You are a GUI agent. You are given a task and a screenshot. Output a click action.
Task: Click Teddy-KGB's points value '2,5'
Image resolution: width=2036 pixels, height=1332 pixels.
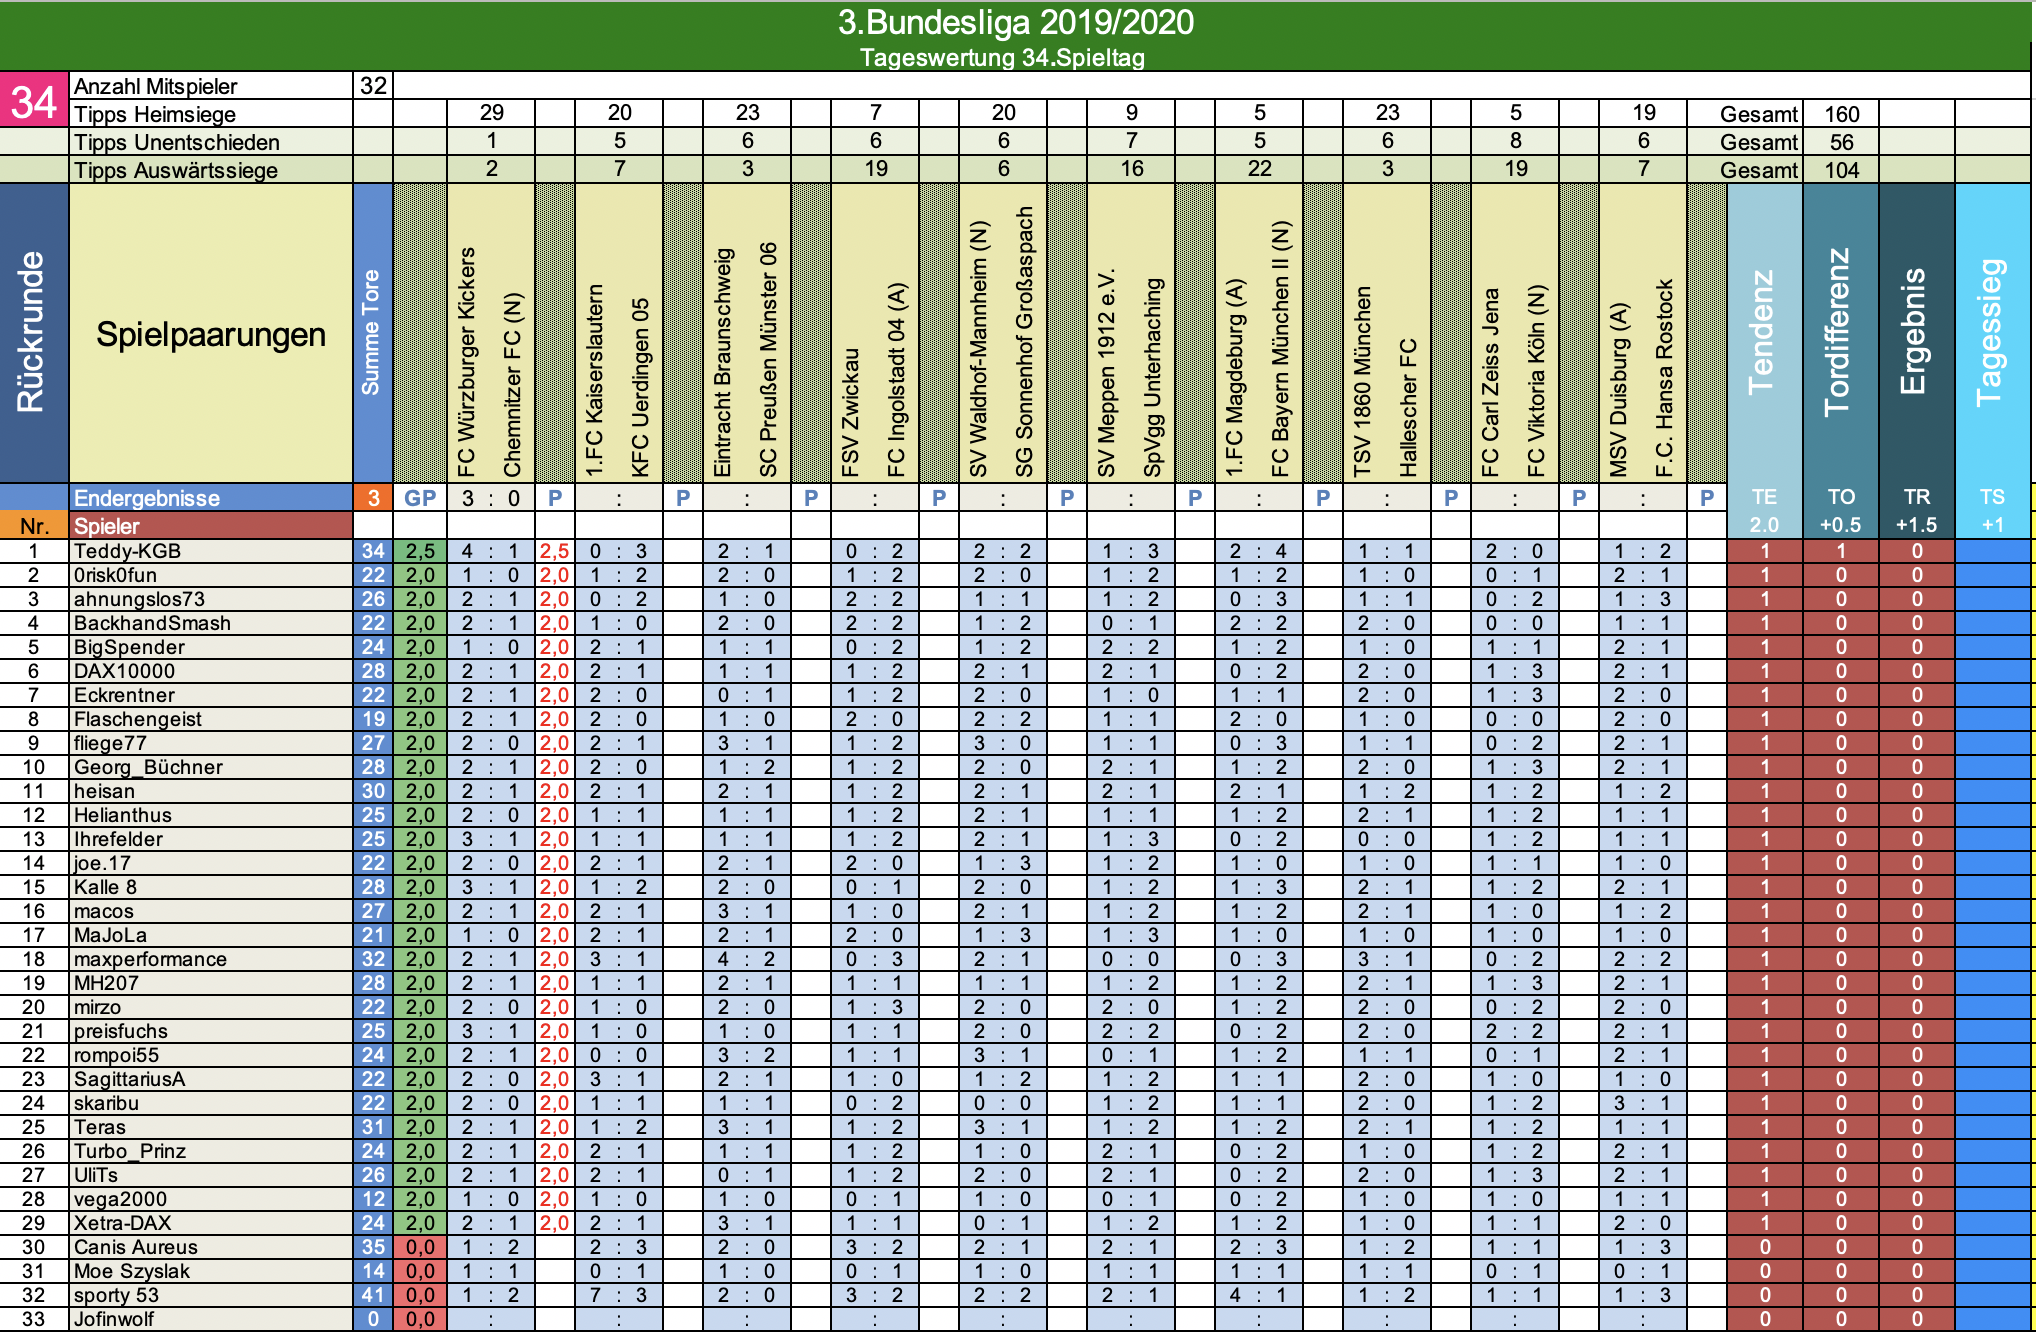point(420,551)
